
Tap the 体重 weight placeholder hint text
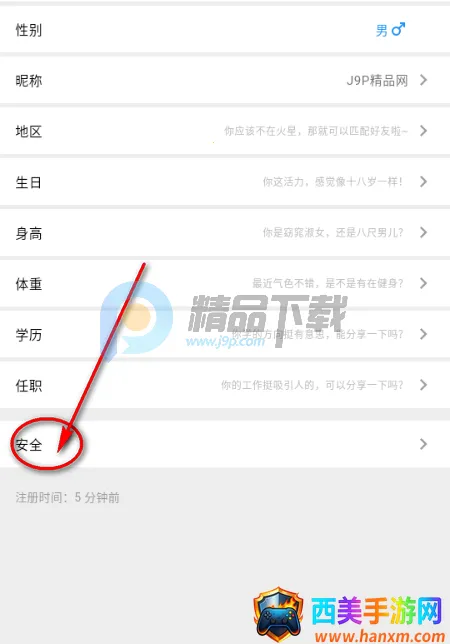tap(328, 283)
